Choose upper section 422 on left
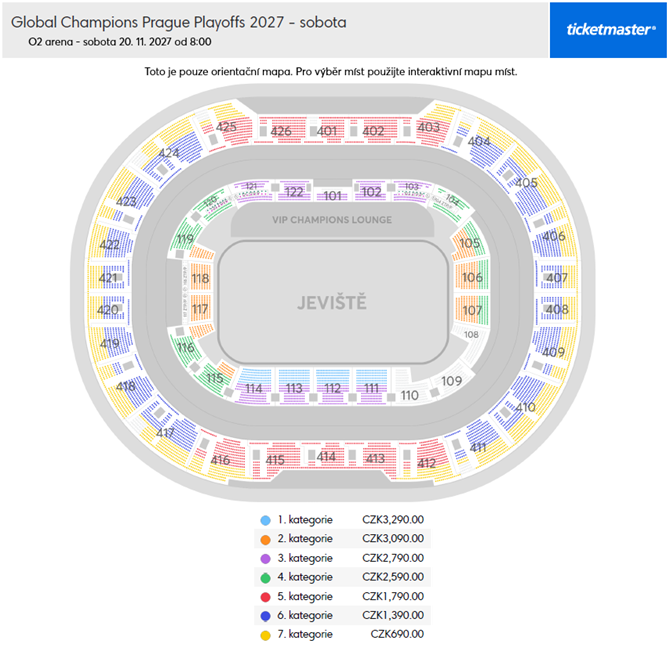 [x=110, y=245]
